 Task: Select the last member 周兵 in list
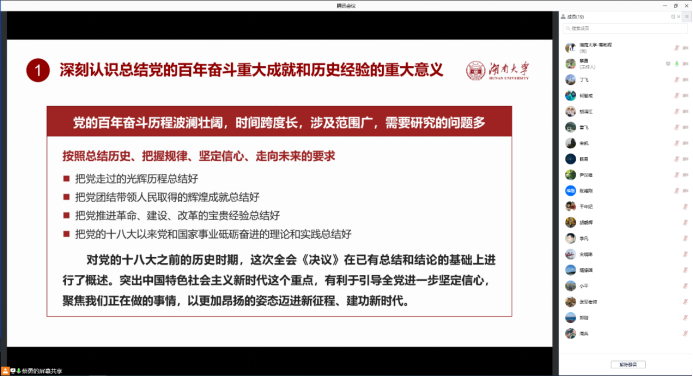tap(626, 334)
